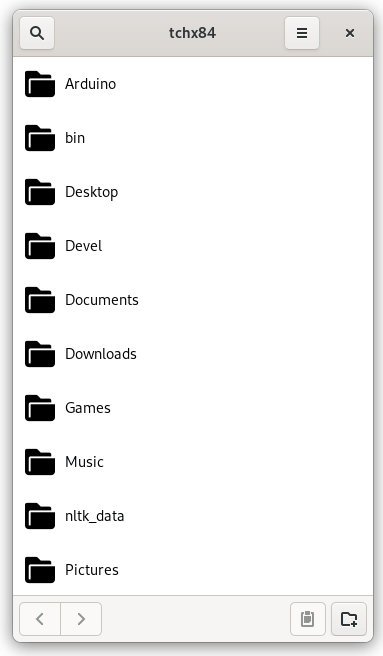Go back with the left arrow
Viewport: 383px width, 656px height.
click(40, 619)
